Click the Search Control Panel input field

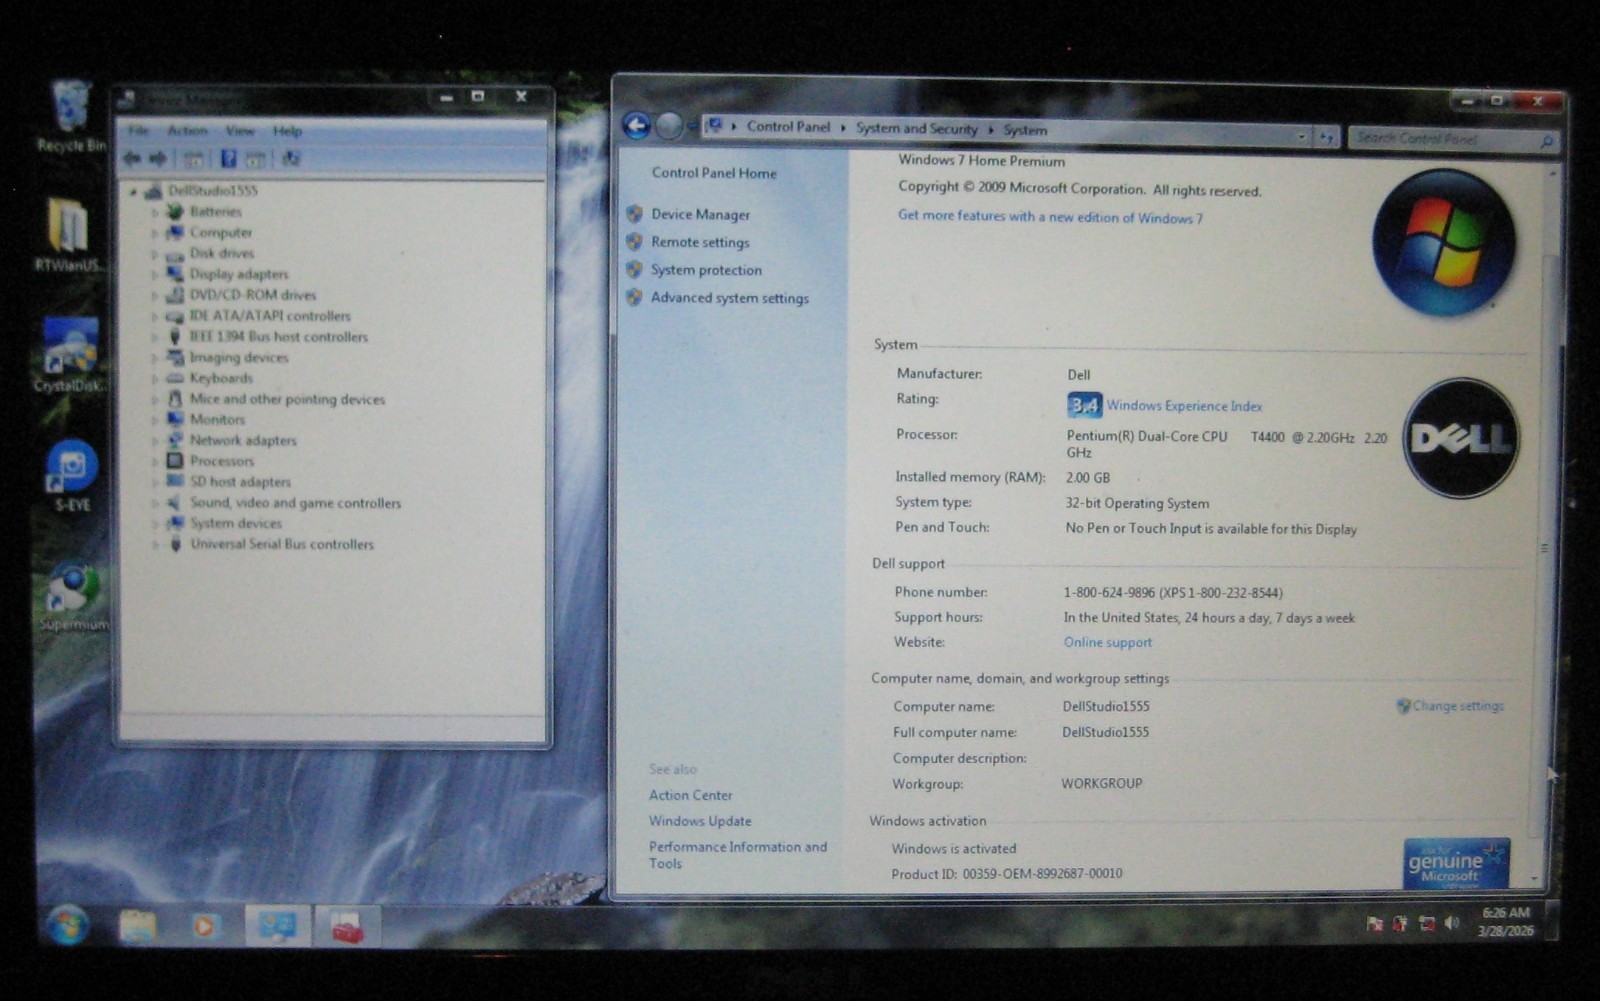pyautogui.click(x=1453, y=139)
